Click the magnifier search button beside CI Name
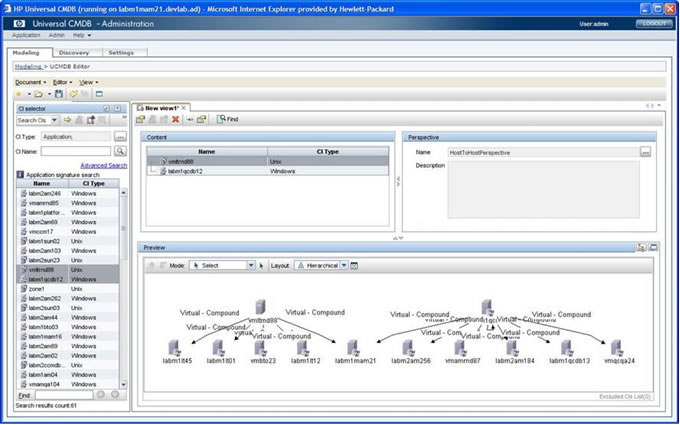Screen dimensions: 680x425 [120, 151]
